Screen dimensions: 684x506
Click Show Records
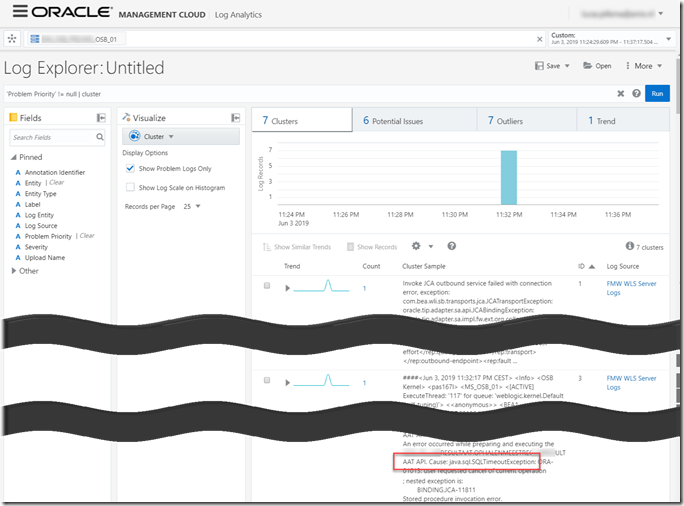372,247
